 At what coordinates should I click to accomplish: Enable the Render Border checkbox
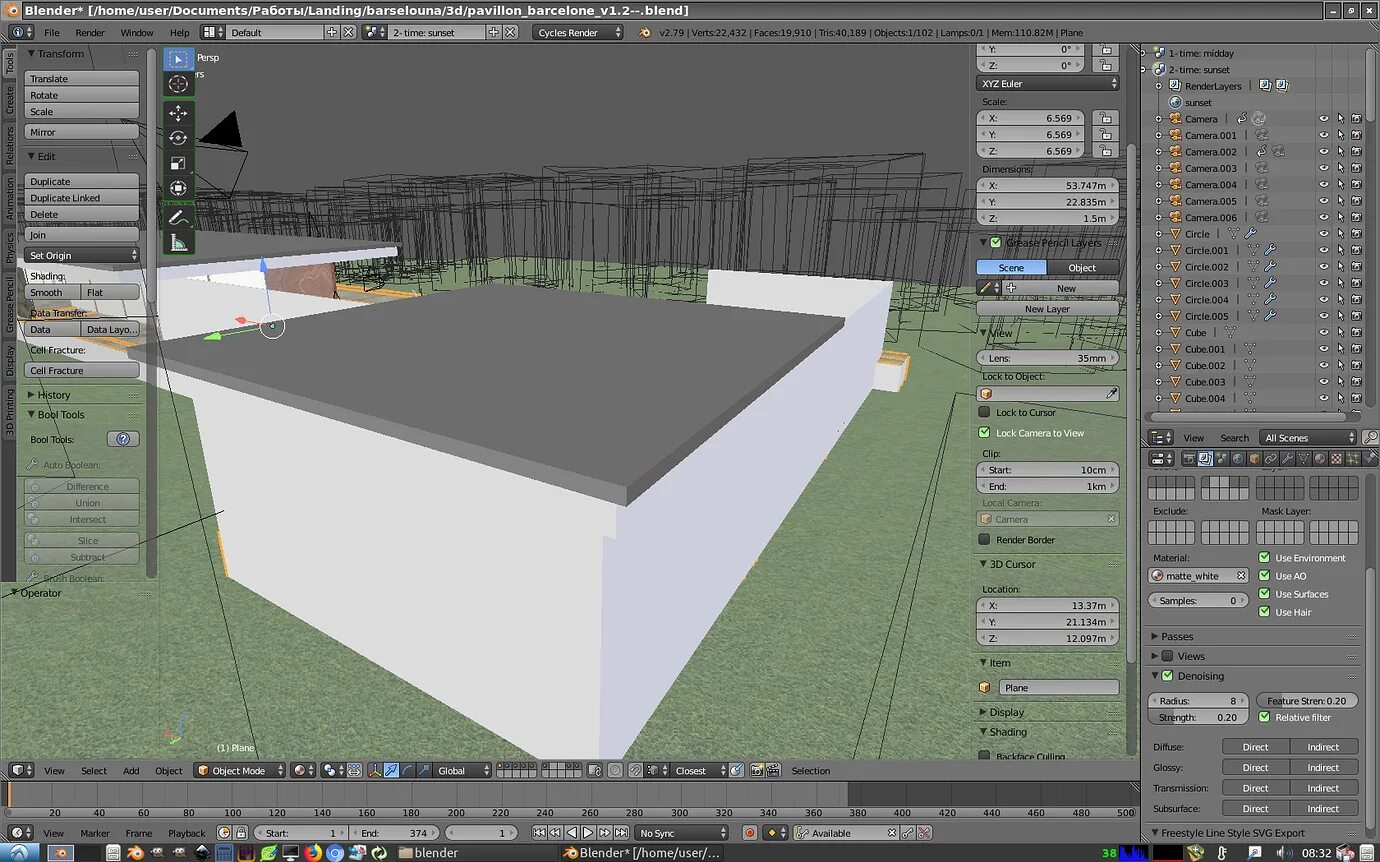[984, 540]
